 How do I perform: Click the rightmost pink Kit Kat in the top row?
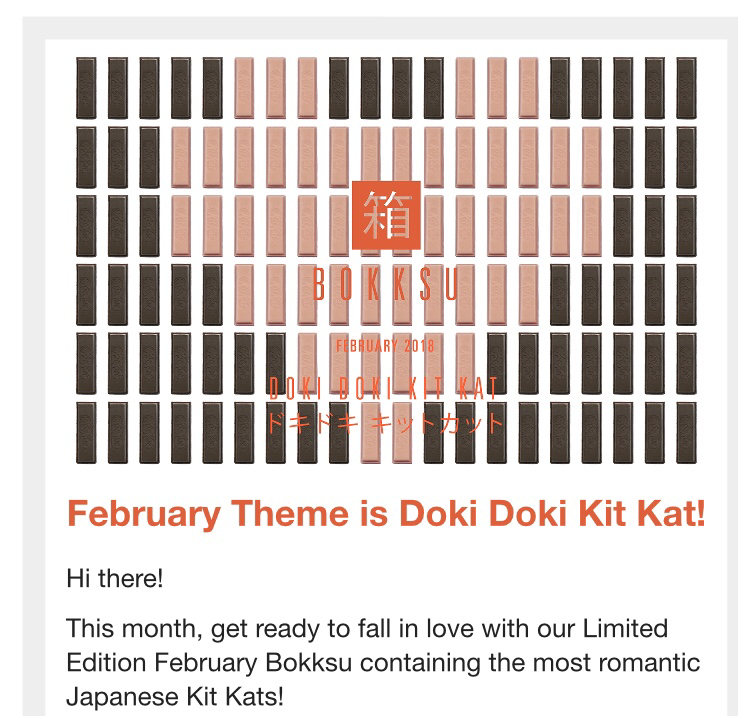[x=528, y=88]
